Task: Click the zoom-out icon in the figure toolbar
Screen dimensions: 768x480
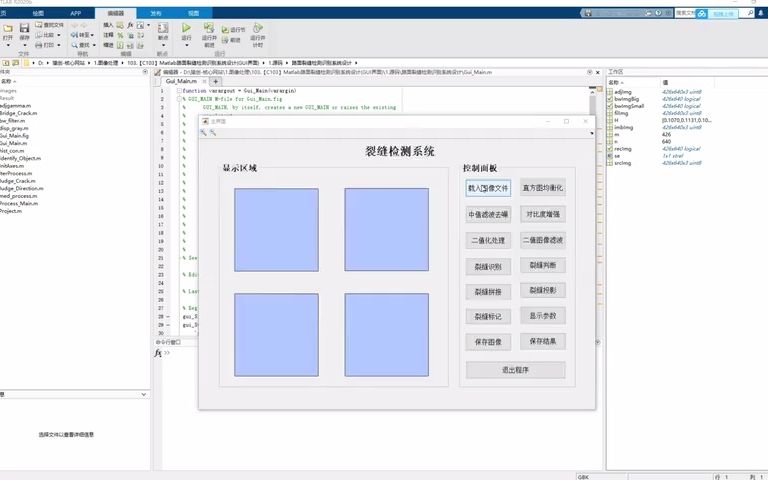Action: tap(213, 132)
